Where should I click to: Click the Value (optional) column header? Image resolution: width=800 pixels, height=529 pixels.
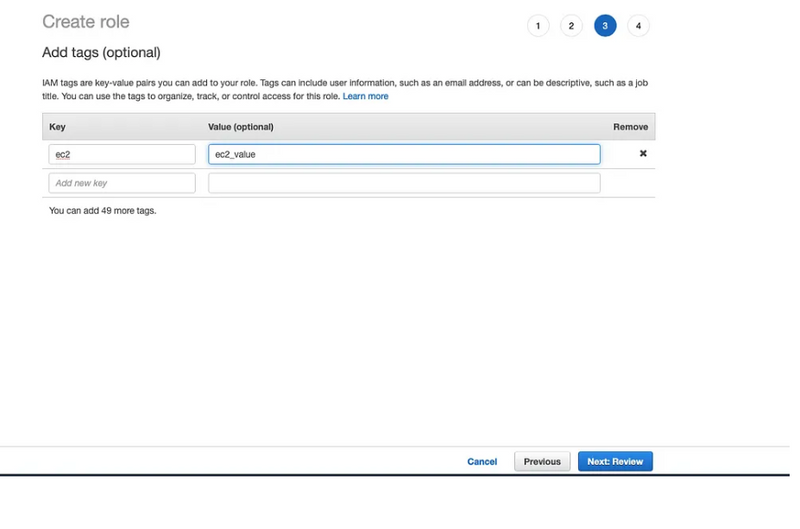[x=241, y=127]
